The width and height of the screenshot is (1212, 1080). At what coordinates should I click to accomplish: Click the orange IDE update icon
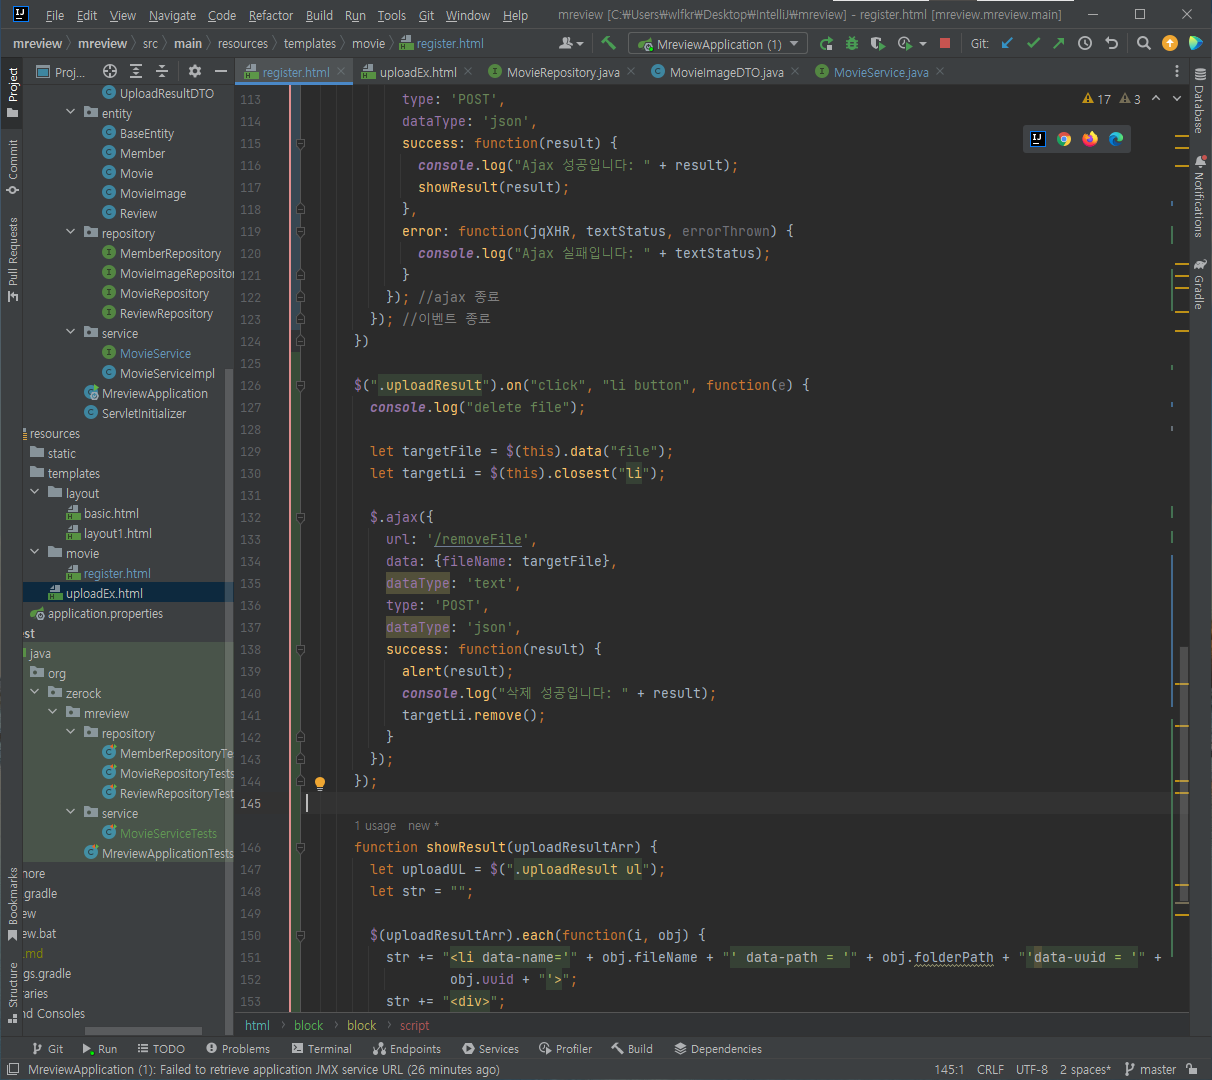point(1170,43)
